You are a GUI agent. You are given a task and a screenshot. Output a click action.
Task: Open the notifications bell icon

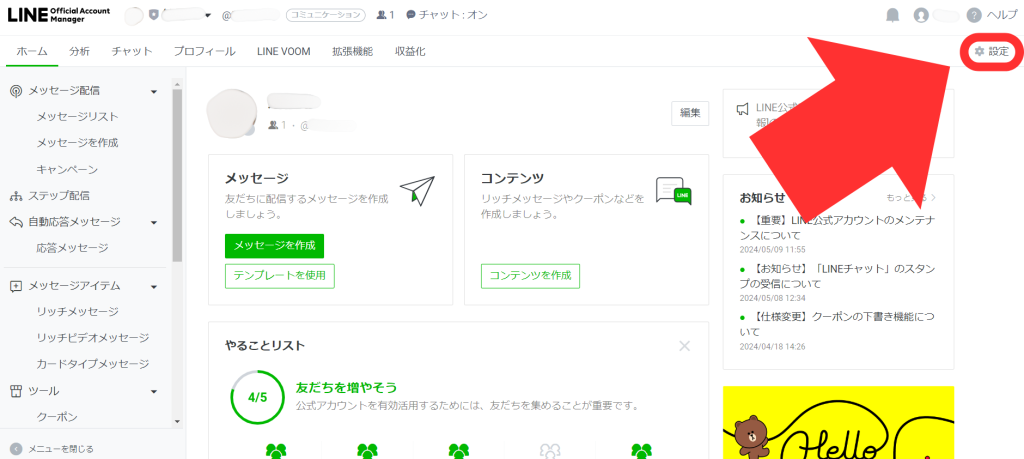(892, 15)
